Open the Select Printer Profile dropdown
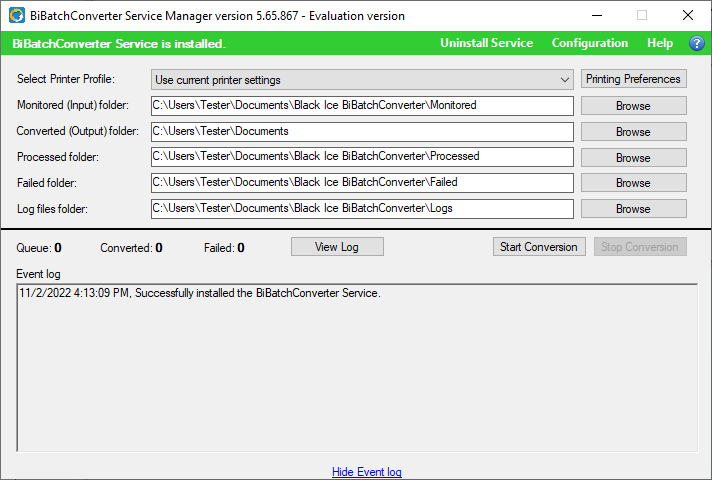Screen dimensions: 712x480 pos(362,80)
